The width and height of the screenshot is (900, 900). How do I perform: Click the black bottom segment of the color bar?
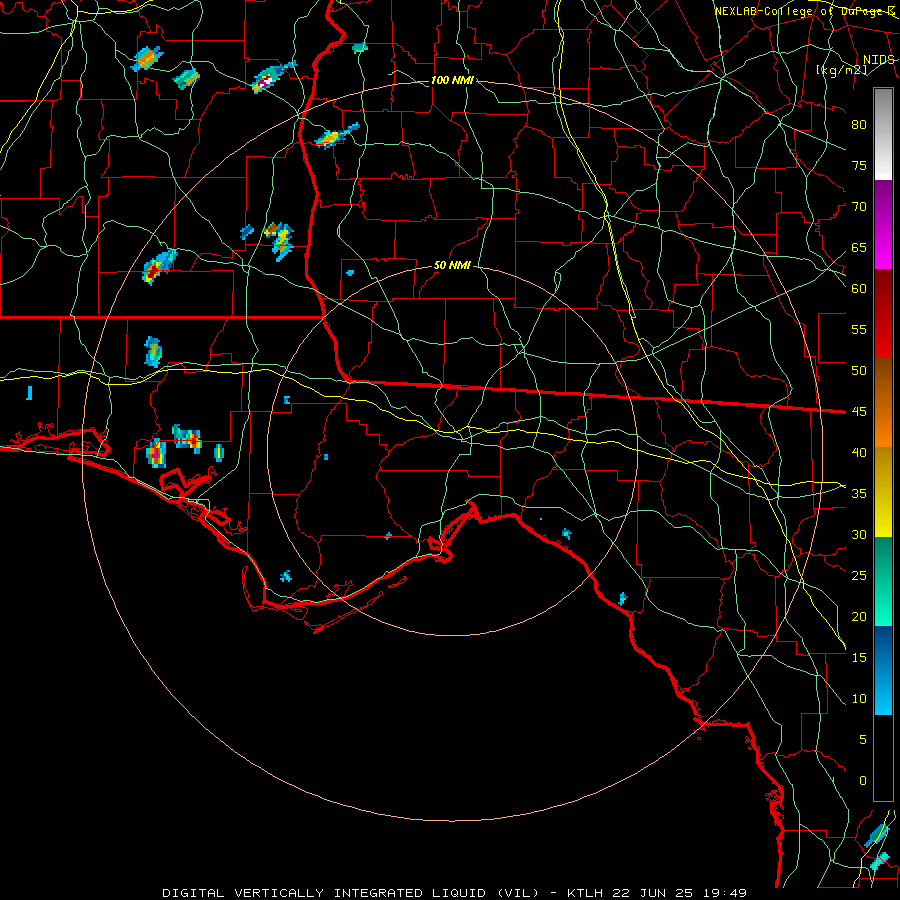click(x=883, y=758)
